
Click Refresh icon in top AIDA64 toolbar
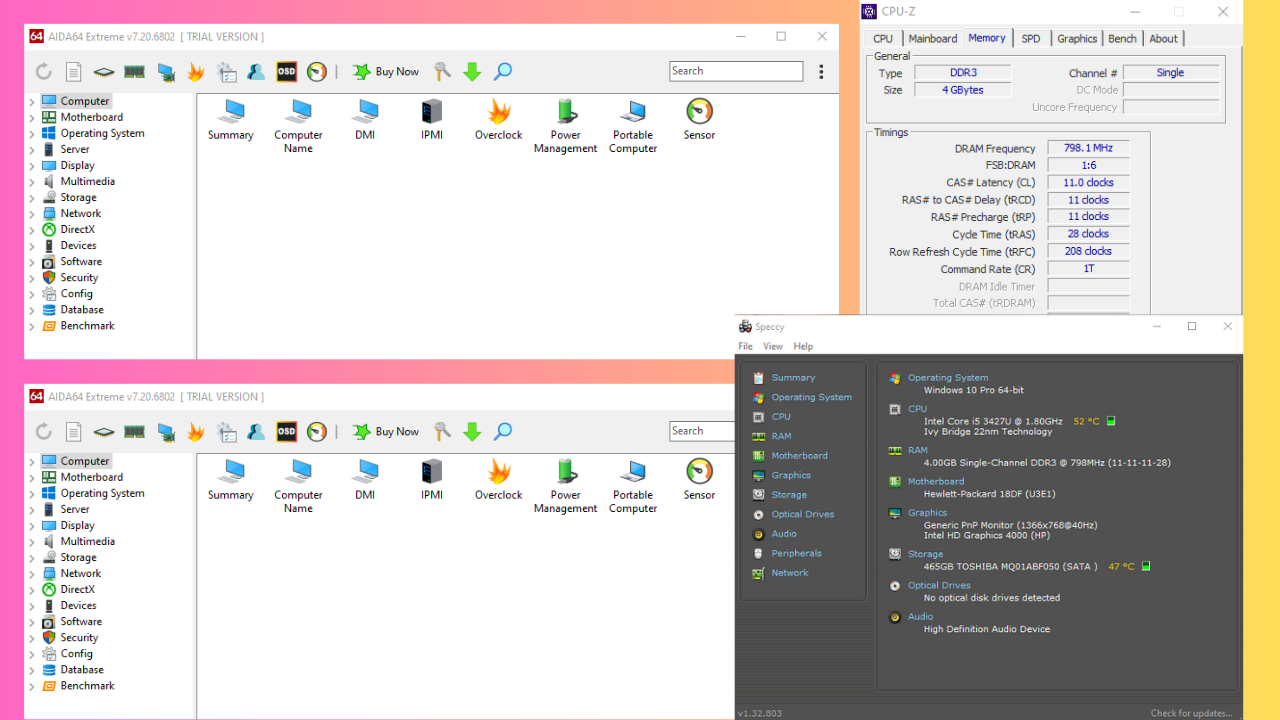[44, 72]
